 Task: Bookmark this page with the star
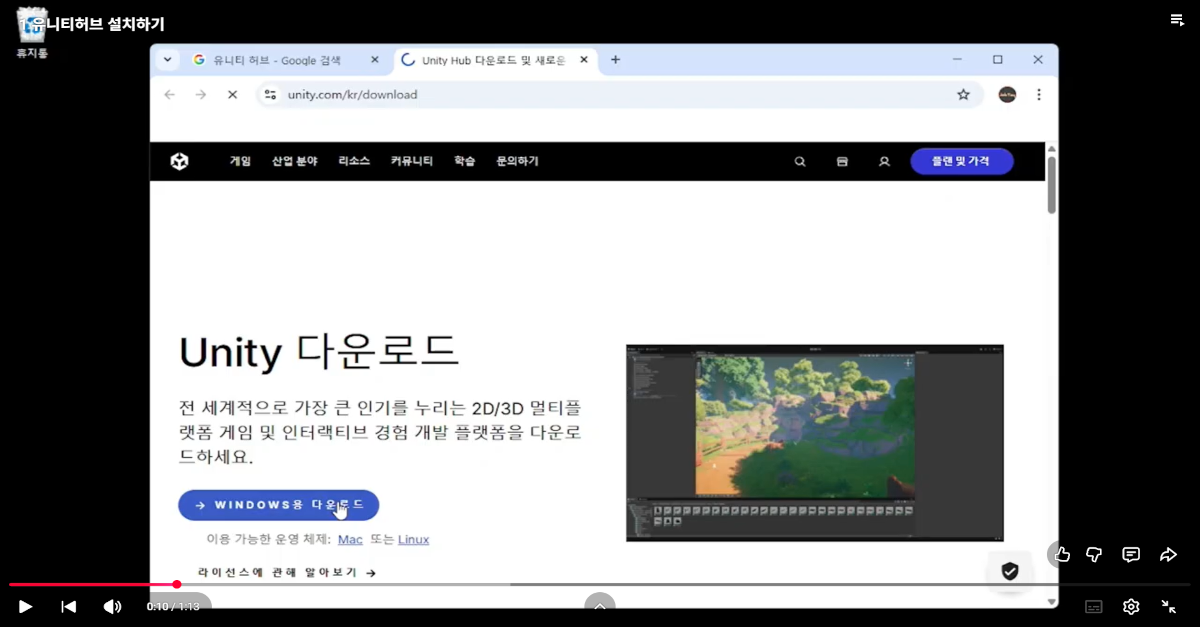tap(963, 94)
